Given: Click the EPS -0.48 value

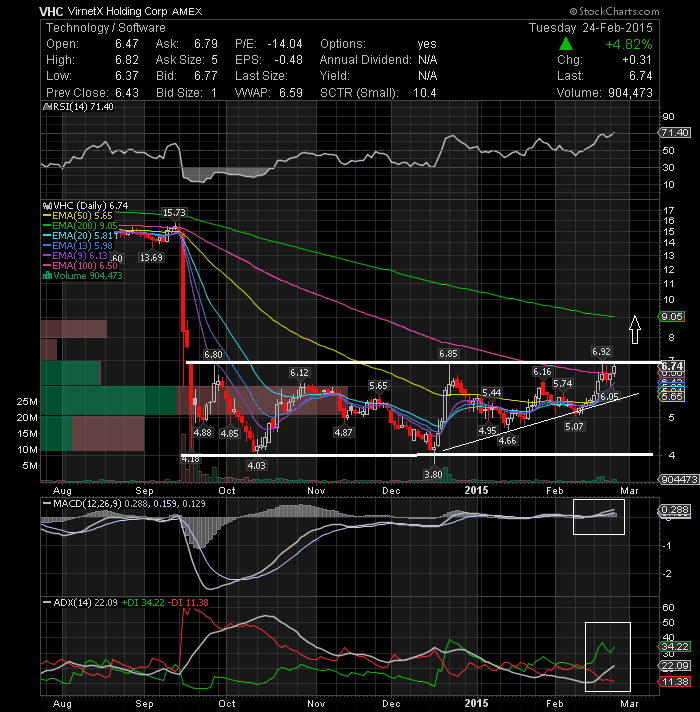Looking at the screenshot, I should point(288,59).
